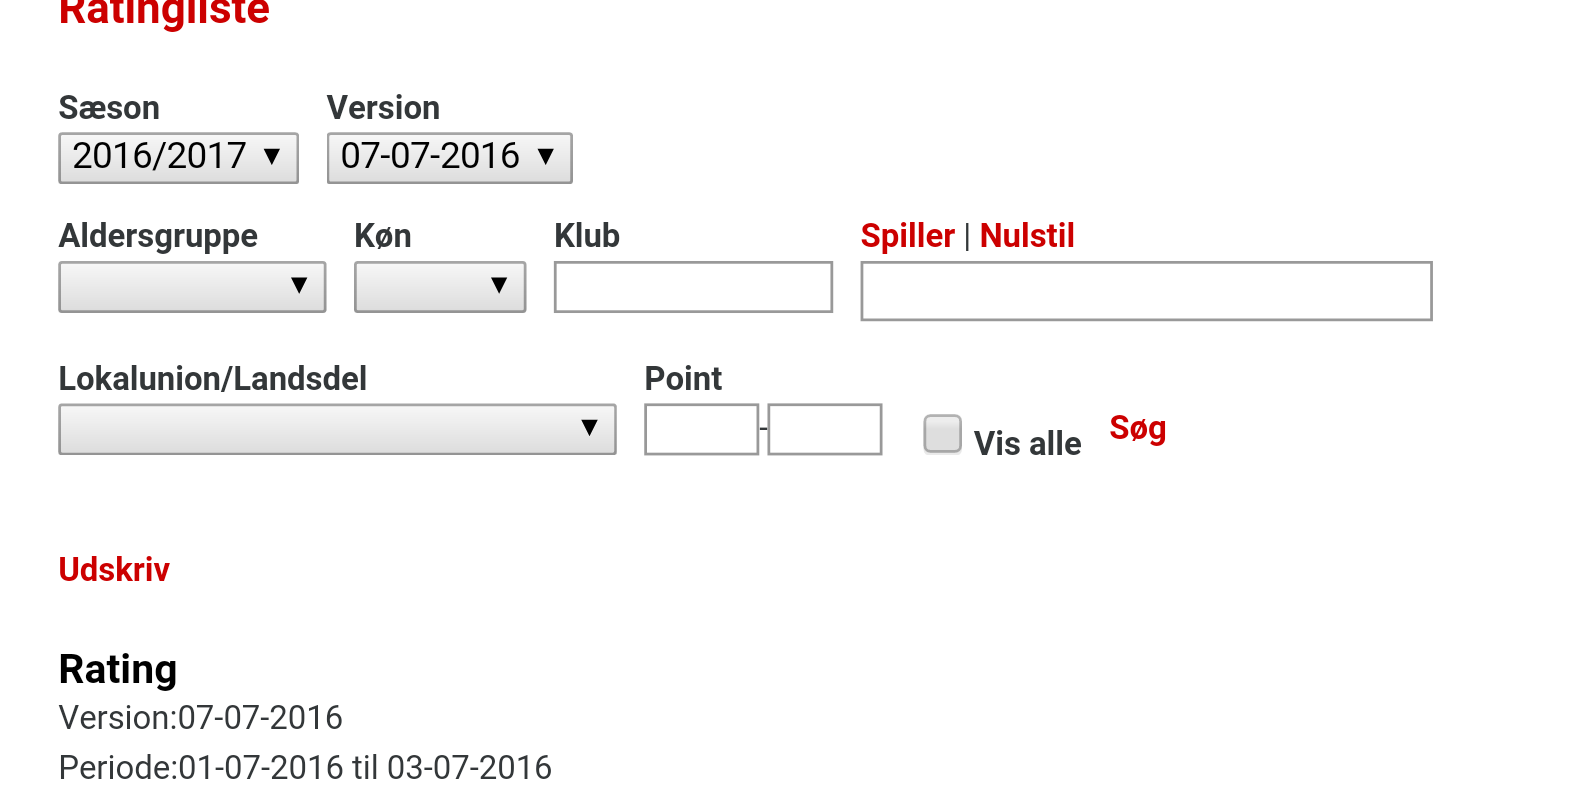
Task: Click the Sæson dropdown arrow
Action: (272, 157)
